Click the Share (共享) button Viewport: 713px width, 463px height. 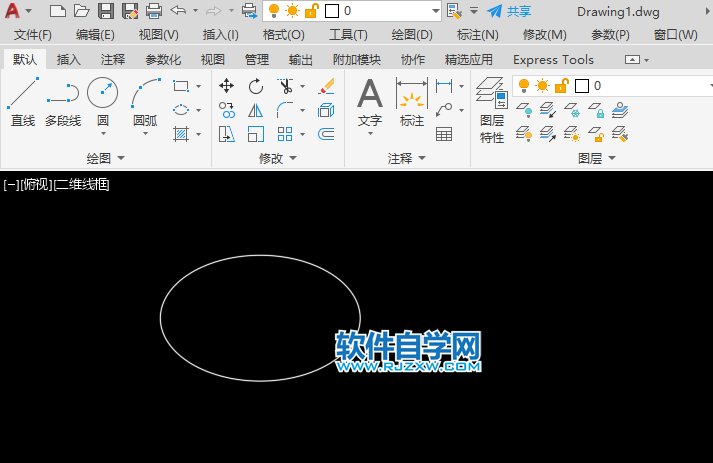509,11
